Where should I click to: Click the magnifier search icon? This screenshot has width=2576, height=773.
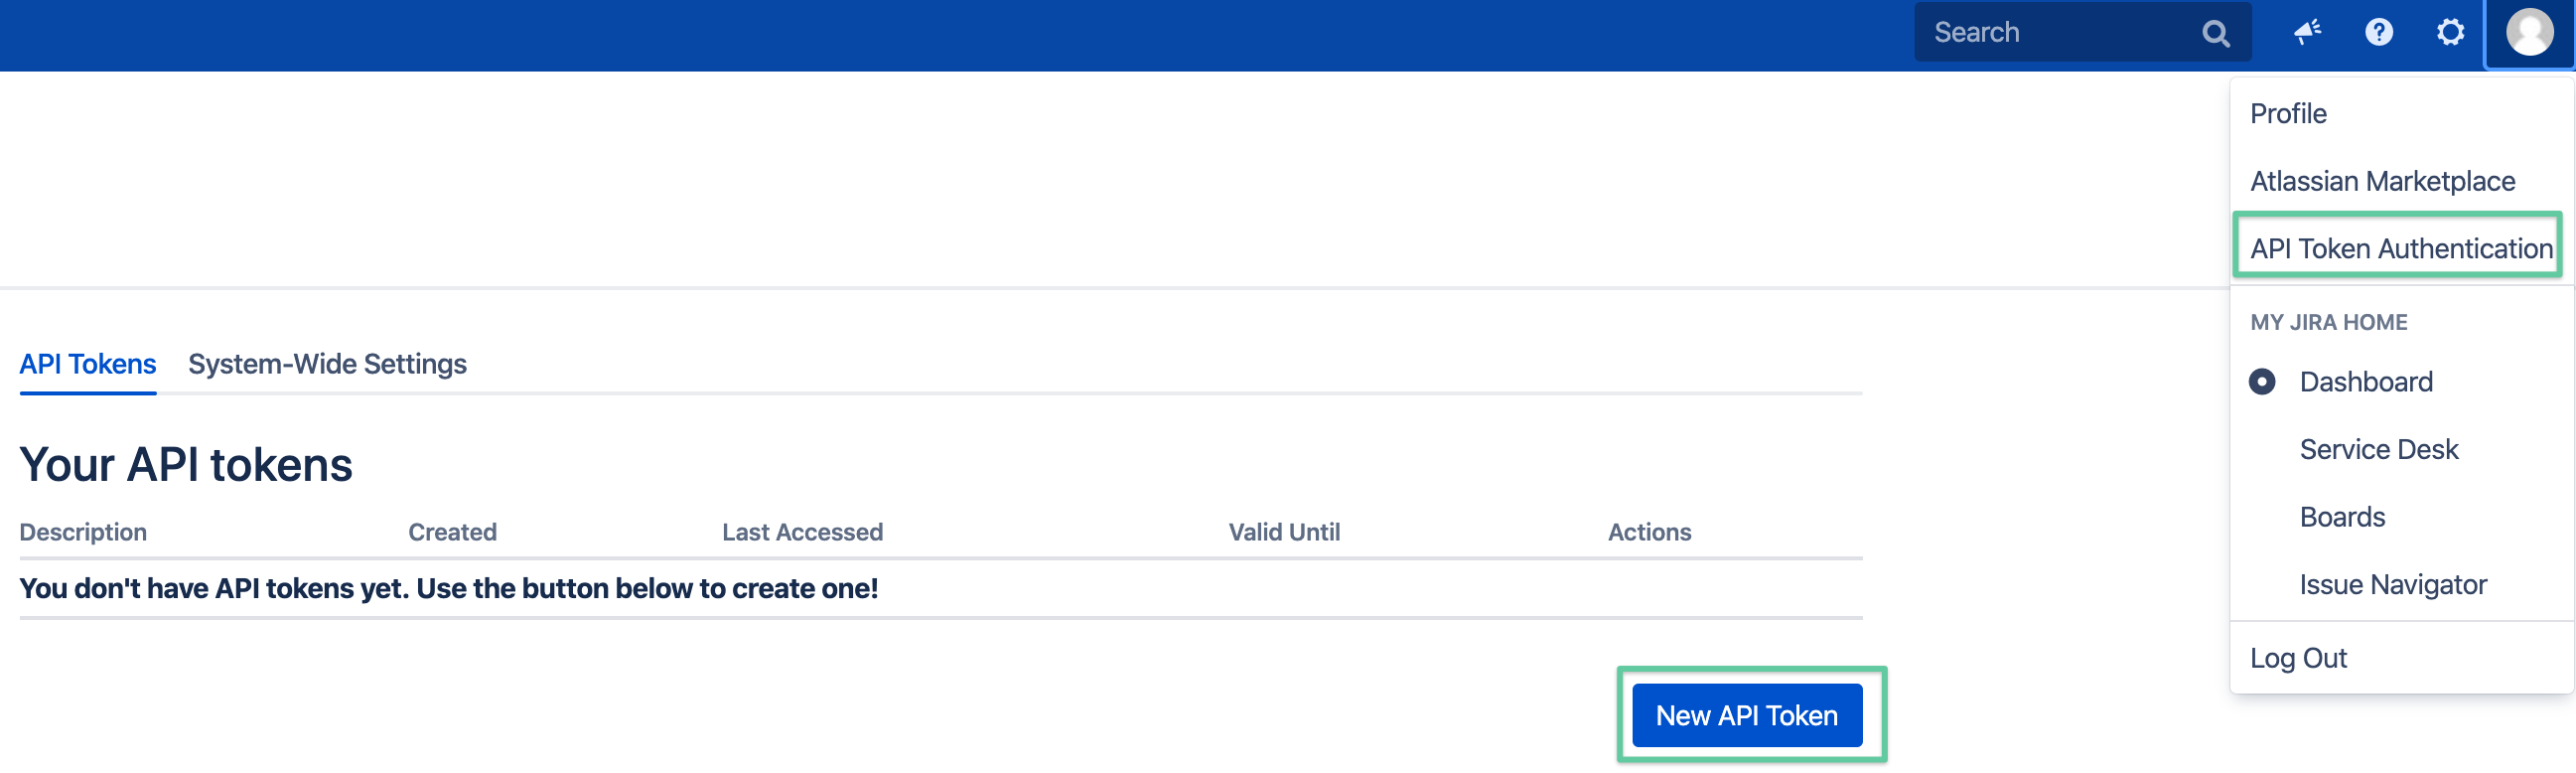coord(2215,34)
